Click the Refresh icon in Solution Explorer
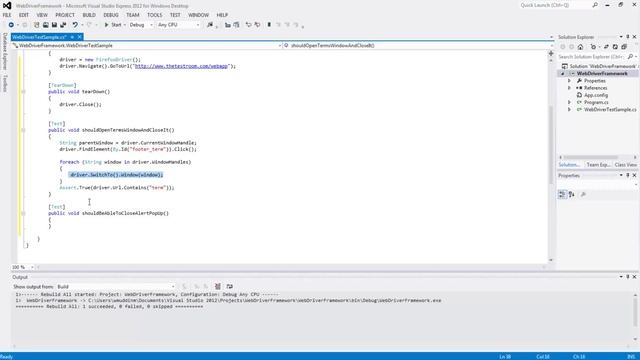 pos(615,47)
